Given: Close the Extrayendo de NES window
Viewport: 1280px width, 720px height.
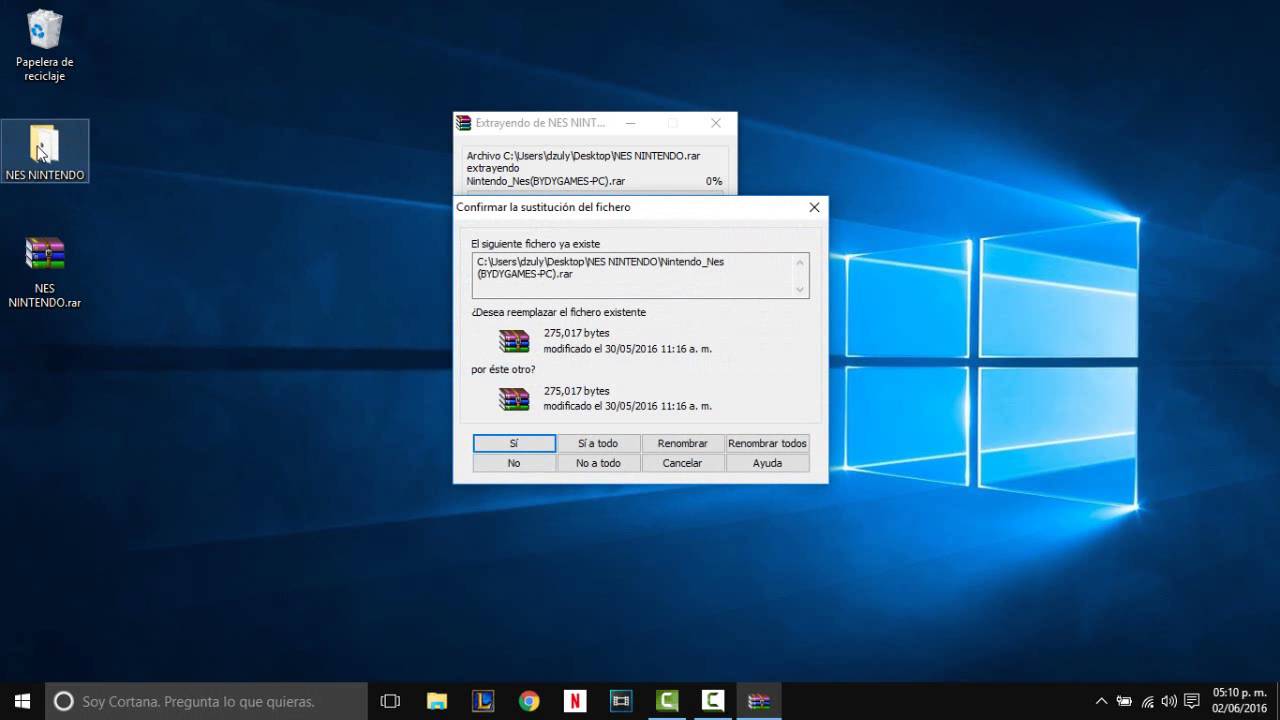Looking at the screenshot, I should click(716, 123).
